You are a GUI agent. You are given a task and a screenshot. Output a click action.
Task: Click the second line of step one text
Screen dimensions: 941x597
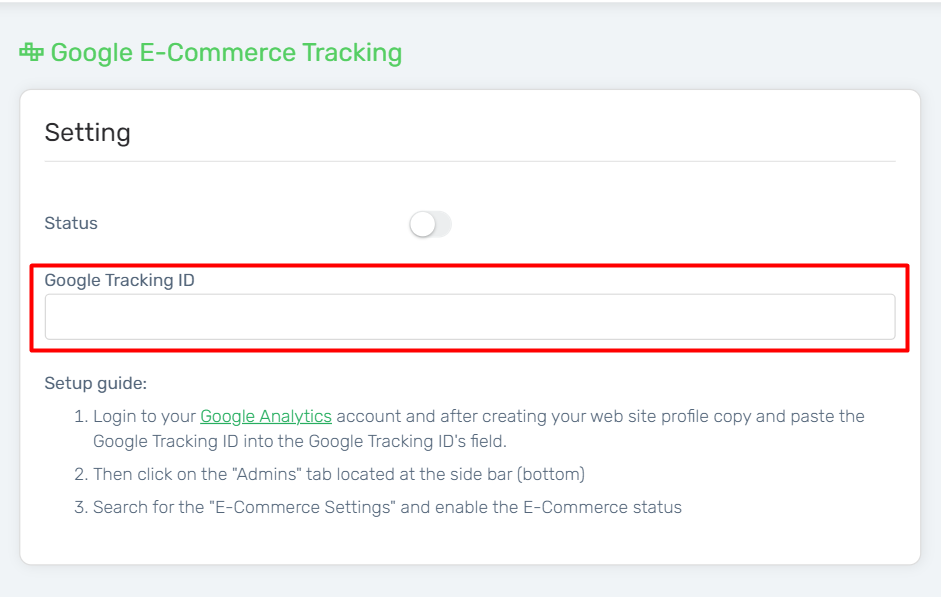pos(300,441)
